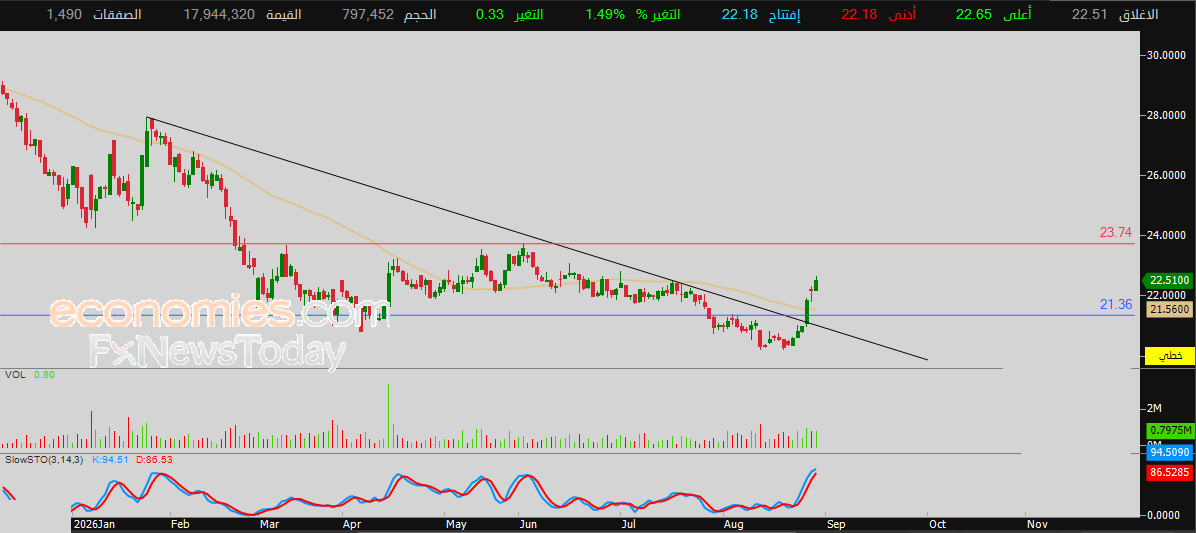Click the SlowSTO(3,14,3) indicator label

pyautogui.click(x=43, y=460)
